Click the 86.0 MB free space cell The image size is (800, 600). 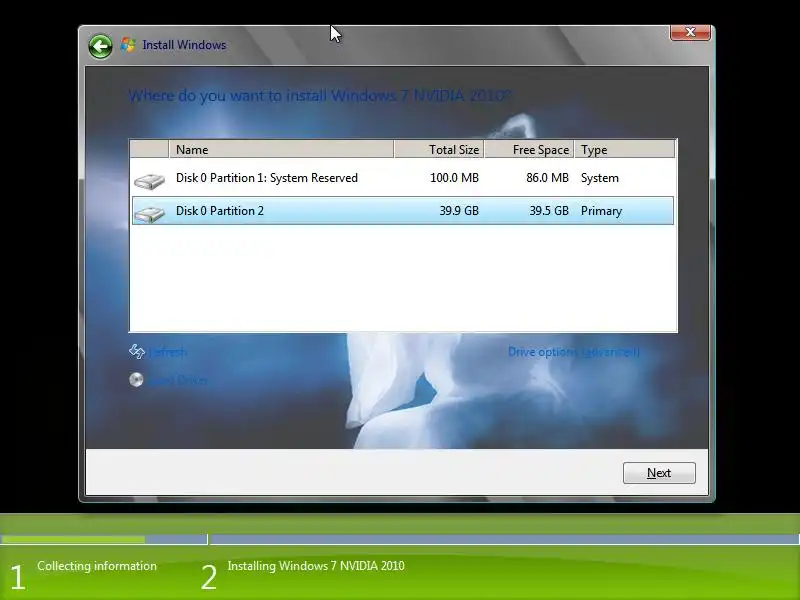547,178
